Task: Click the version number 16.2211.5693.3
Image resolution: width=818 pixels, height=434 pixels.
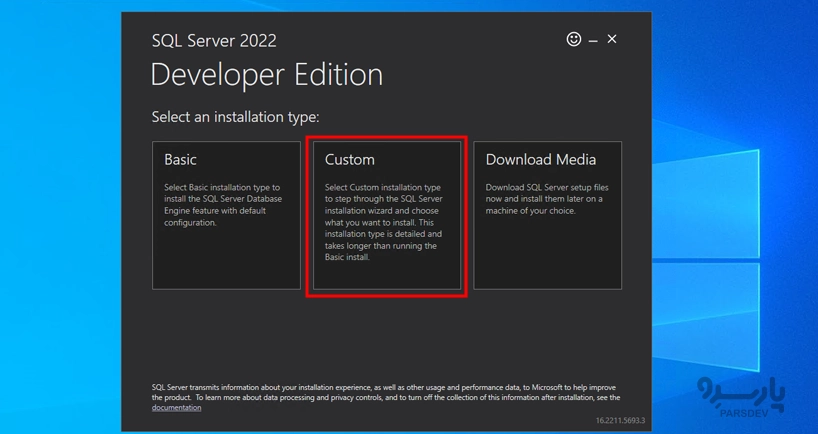Action: tap(620, 421)
